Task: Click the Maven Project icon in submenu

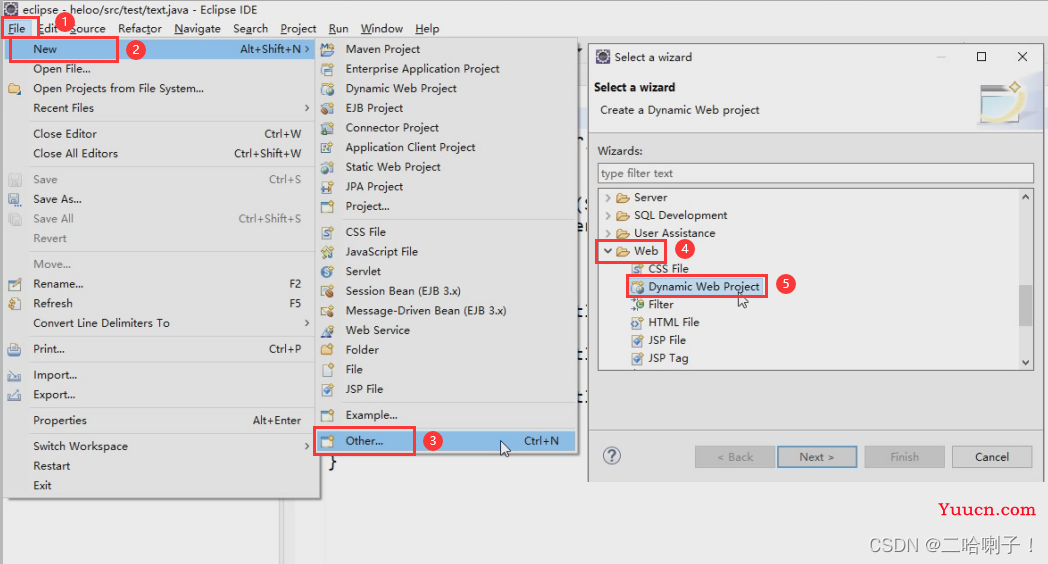Action: point(328,49)
